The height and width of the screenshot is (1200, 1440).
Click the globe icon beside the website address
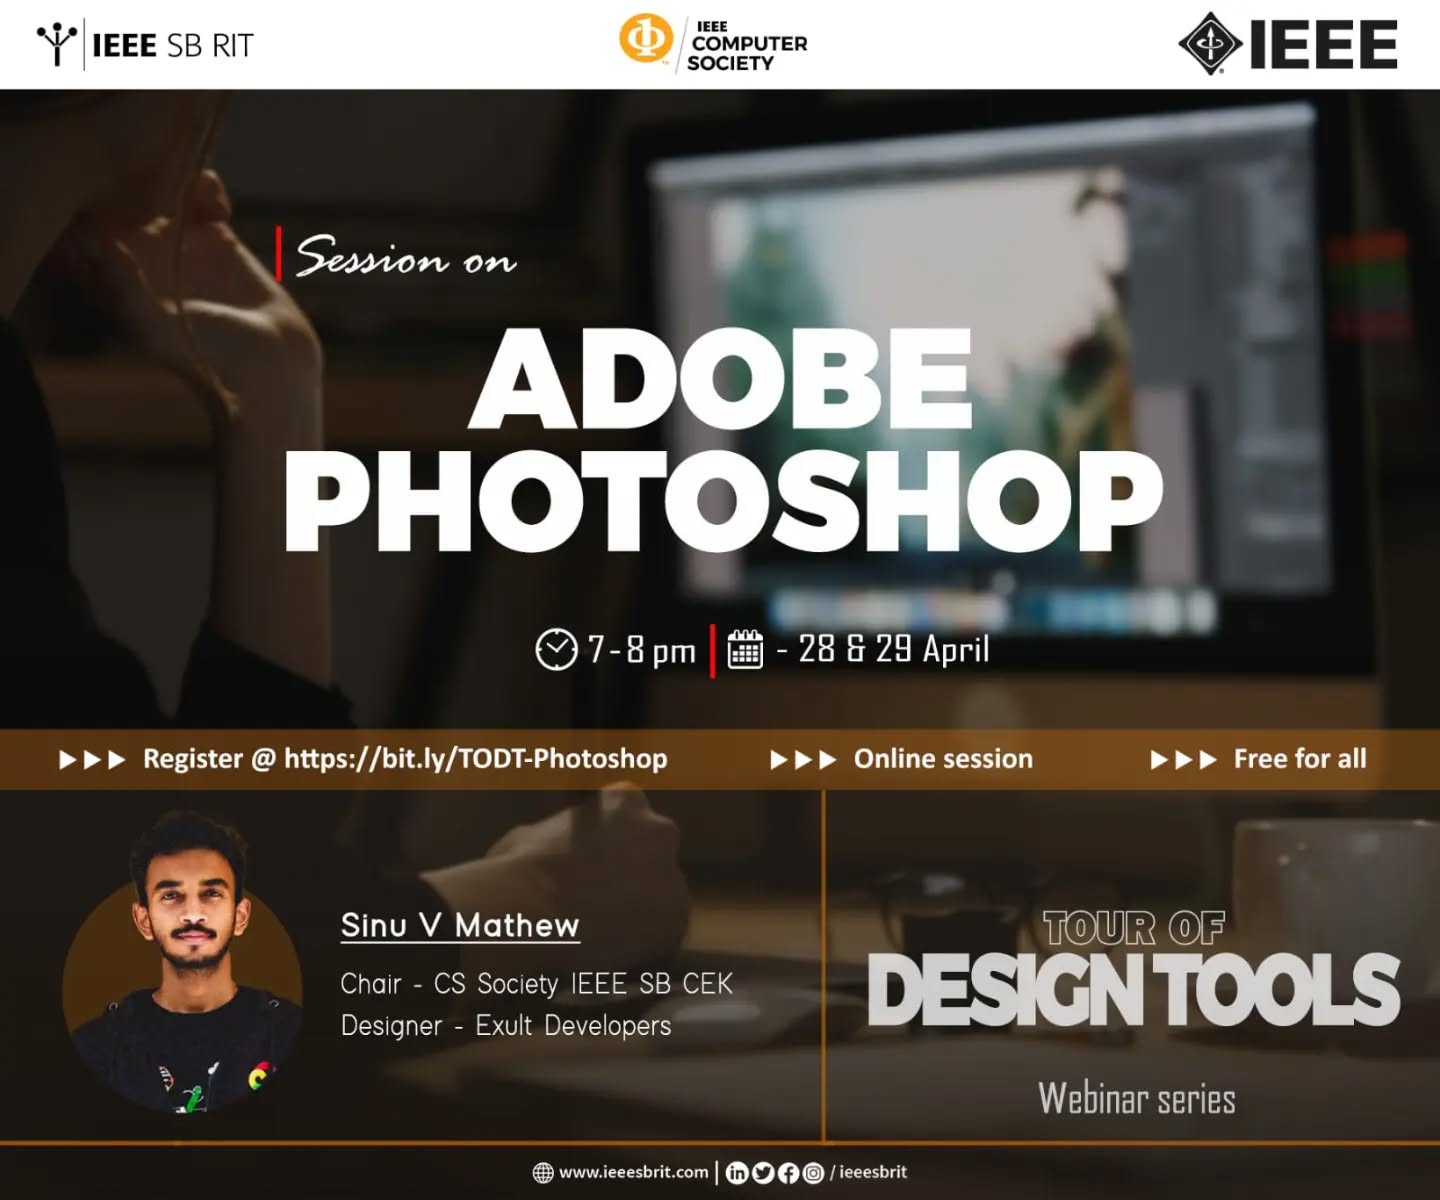pyautogui.click(x=543, y=1172)
